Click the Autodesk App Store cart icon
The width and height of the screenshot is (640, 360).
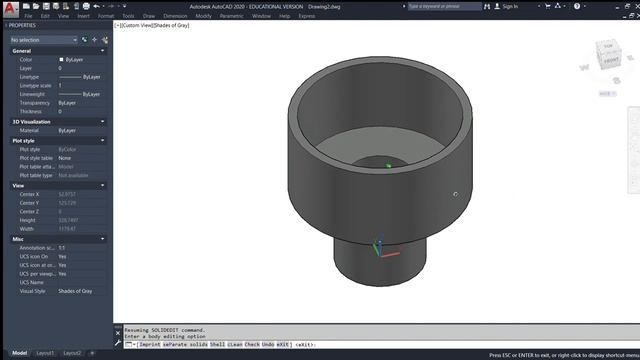548,6
